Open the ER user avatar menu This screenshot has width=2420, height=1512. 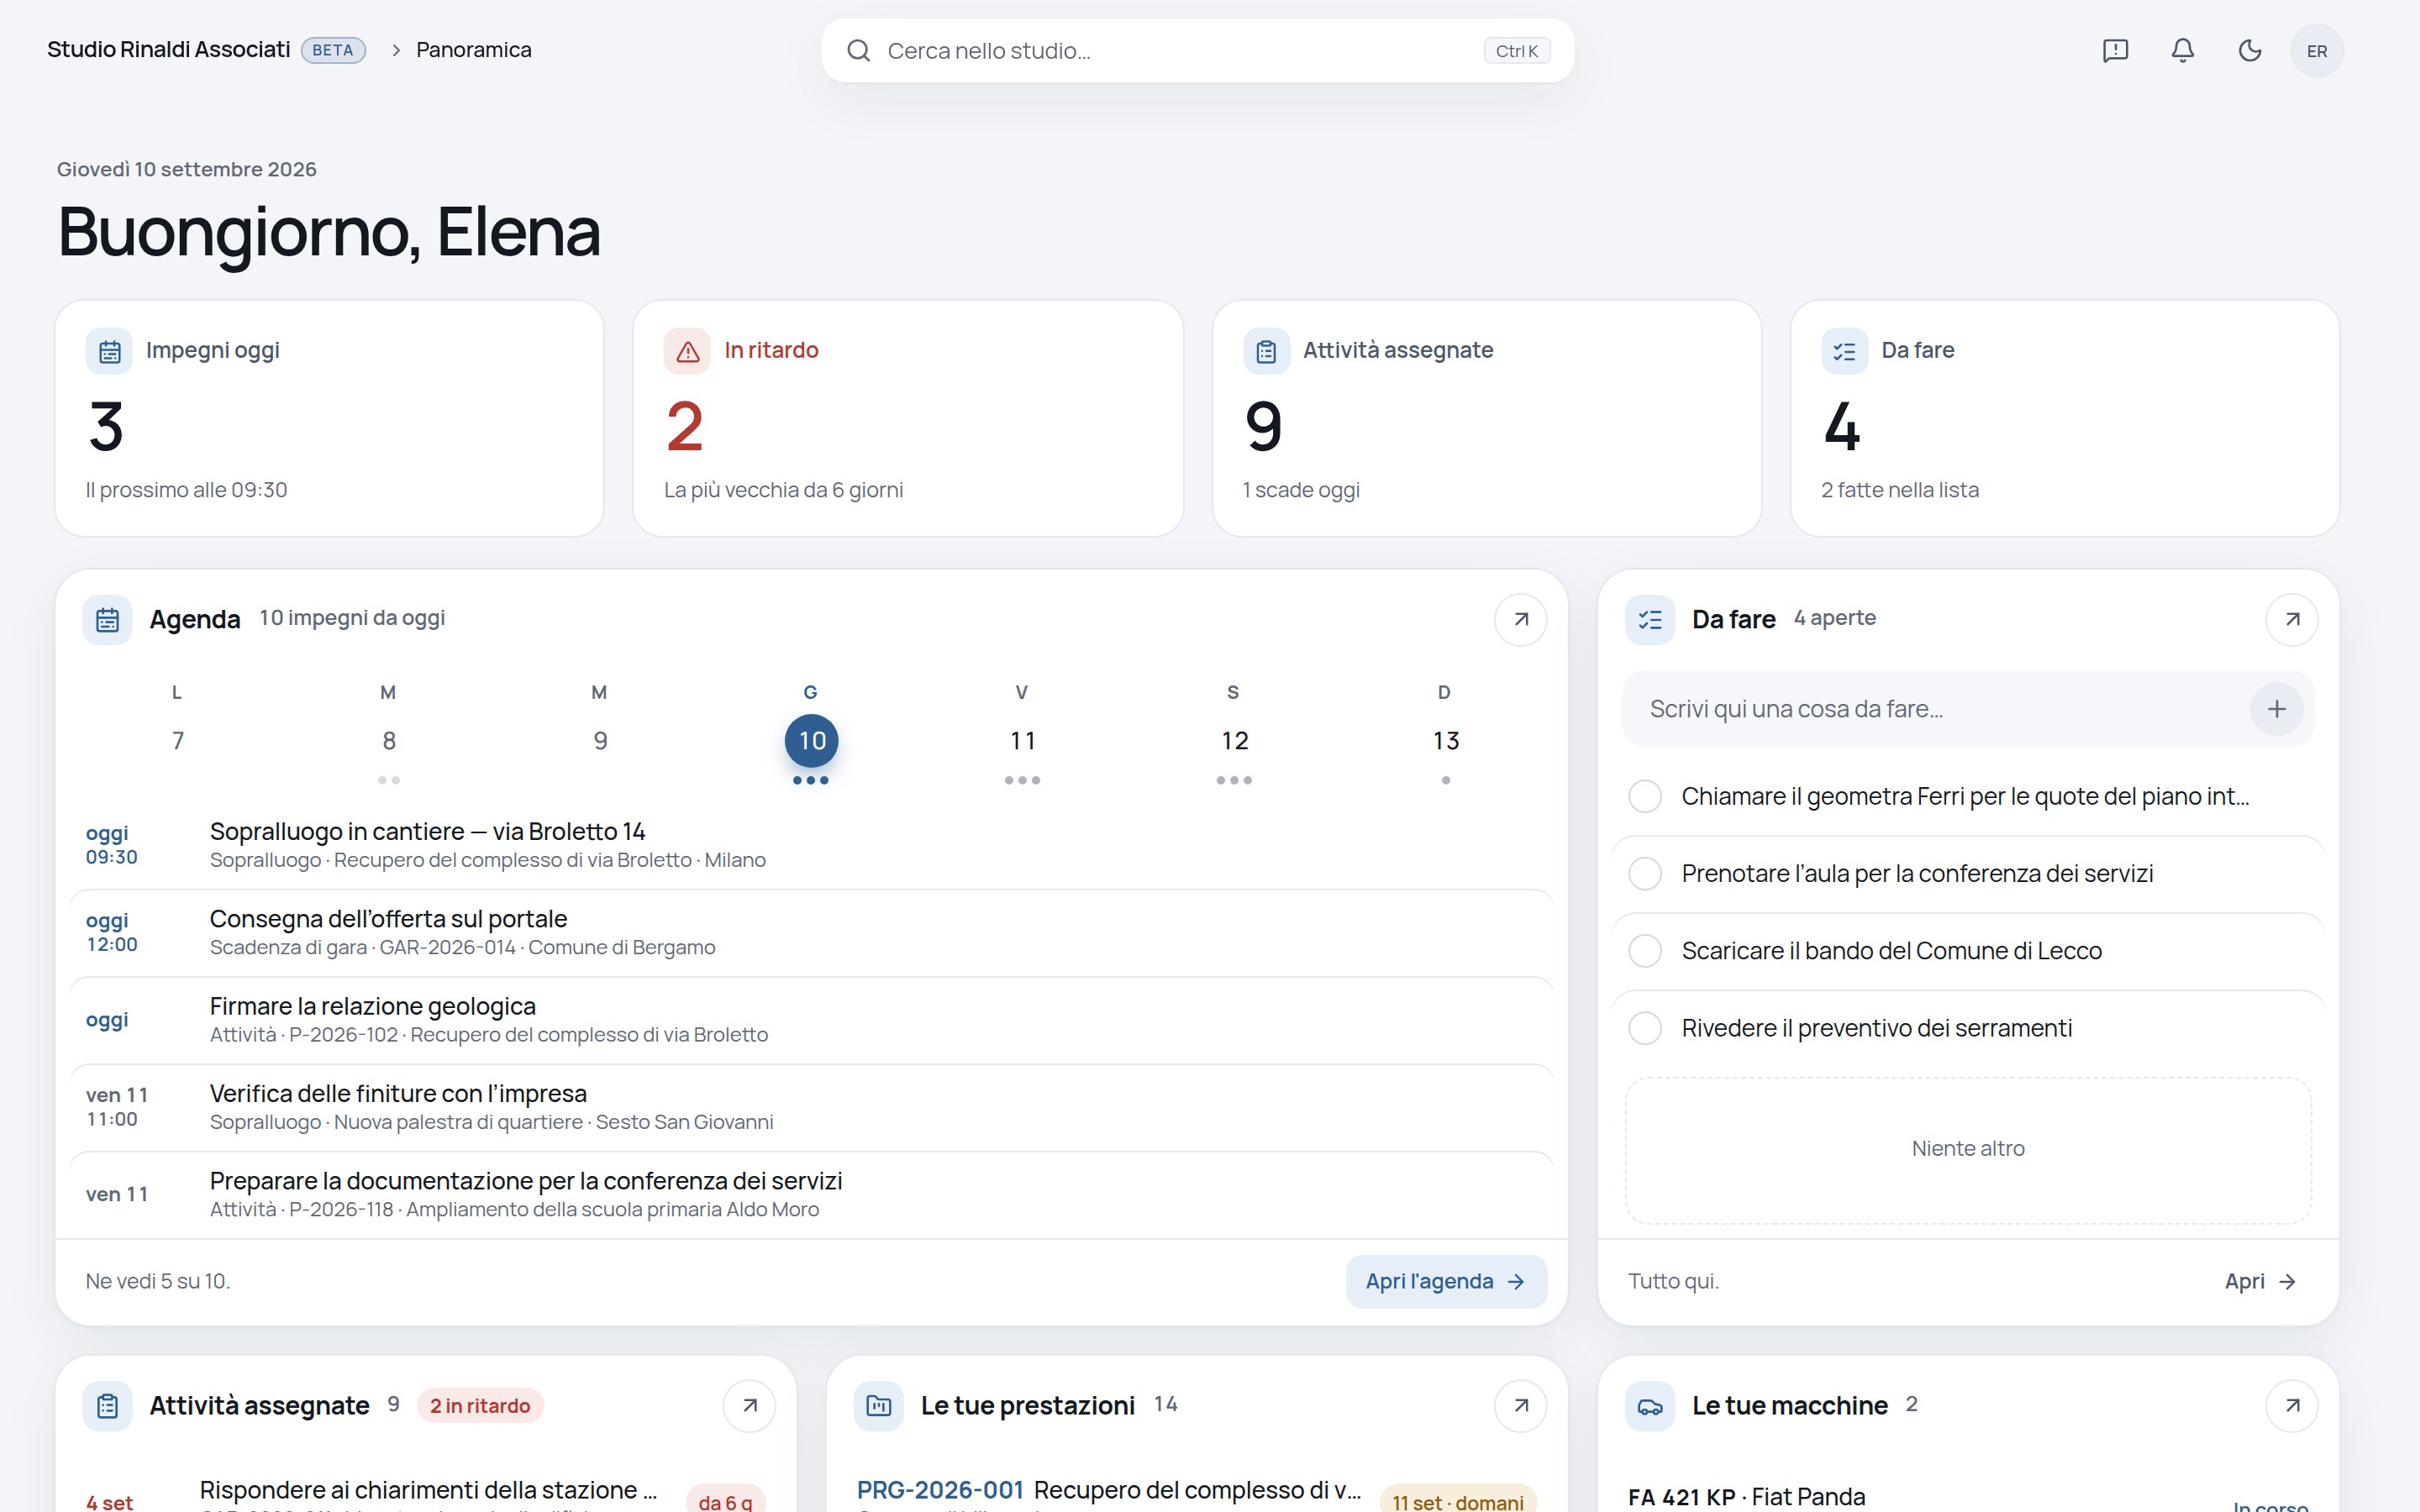click(2317, 51)
